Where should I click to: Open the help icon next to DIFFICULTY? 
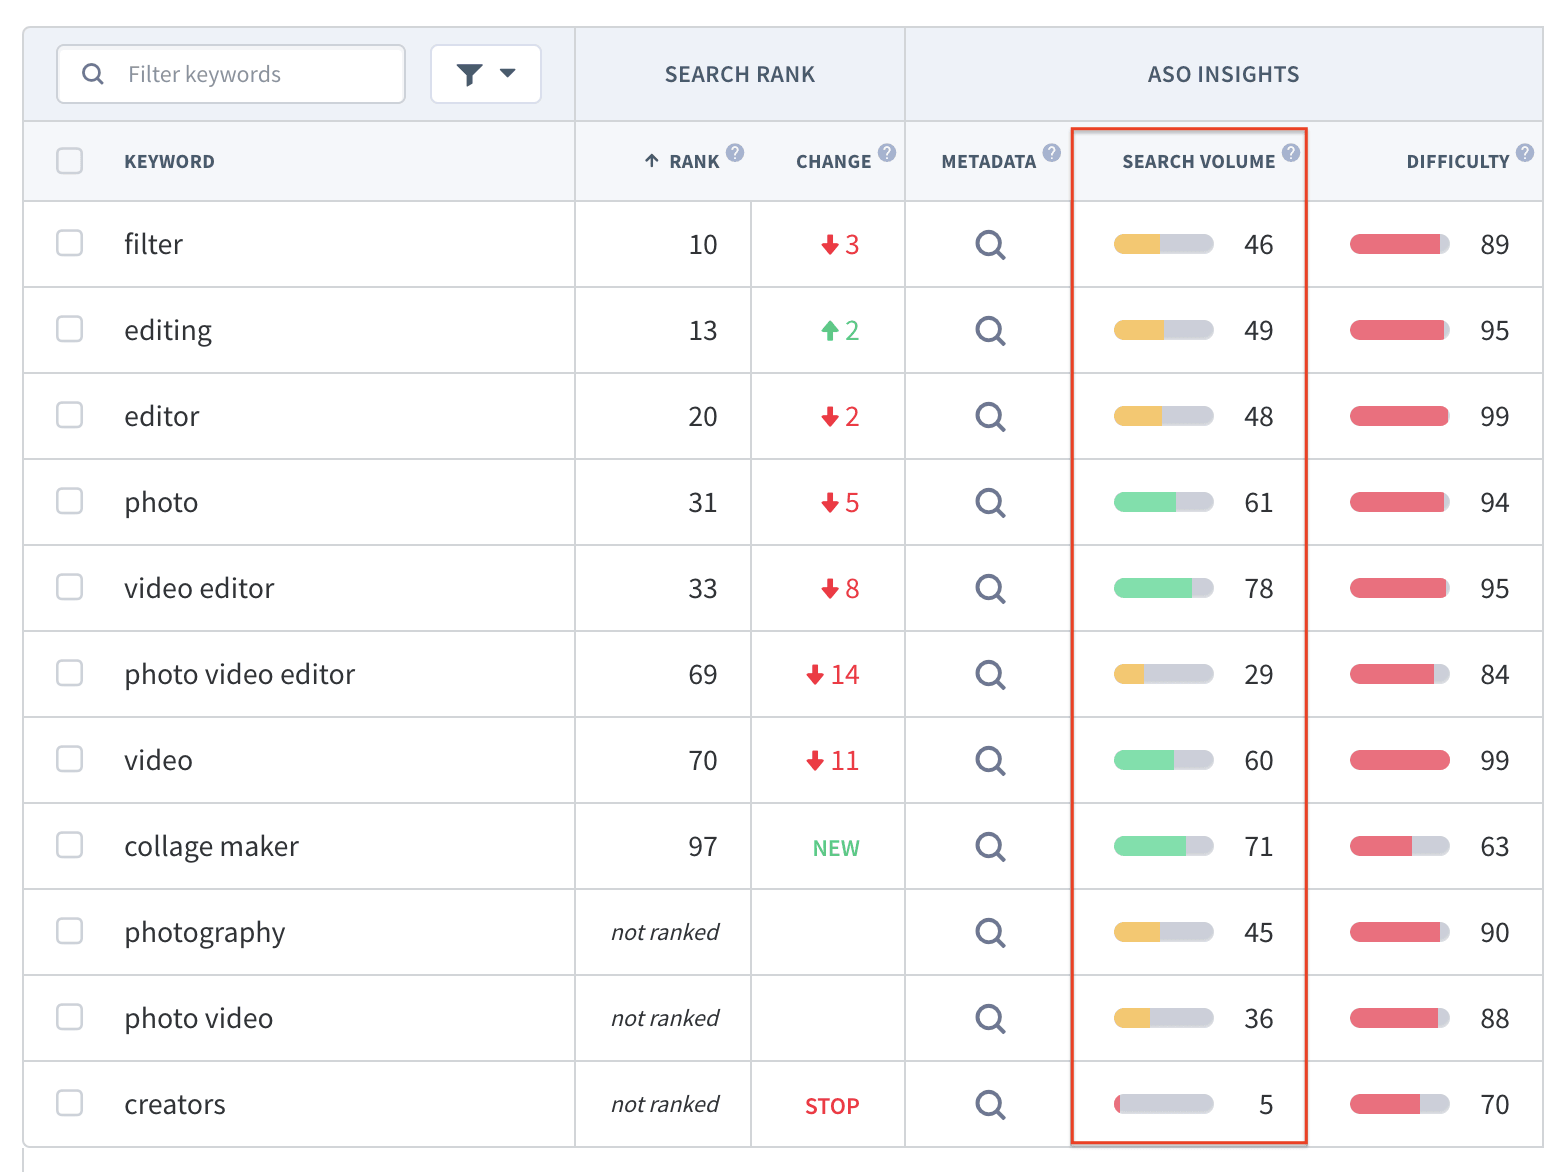(x=1525, y=152)
